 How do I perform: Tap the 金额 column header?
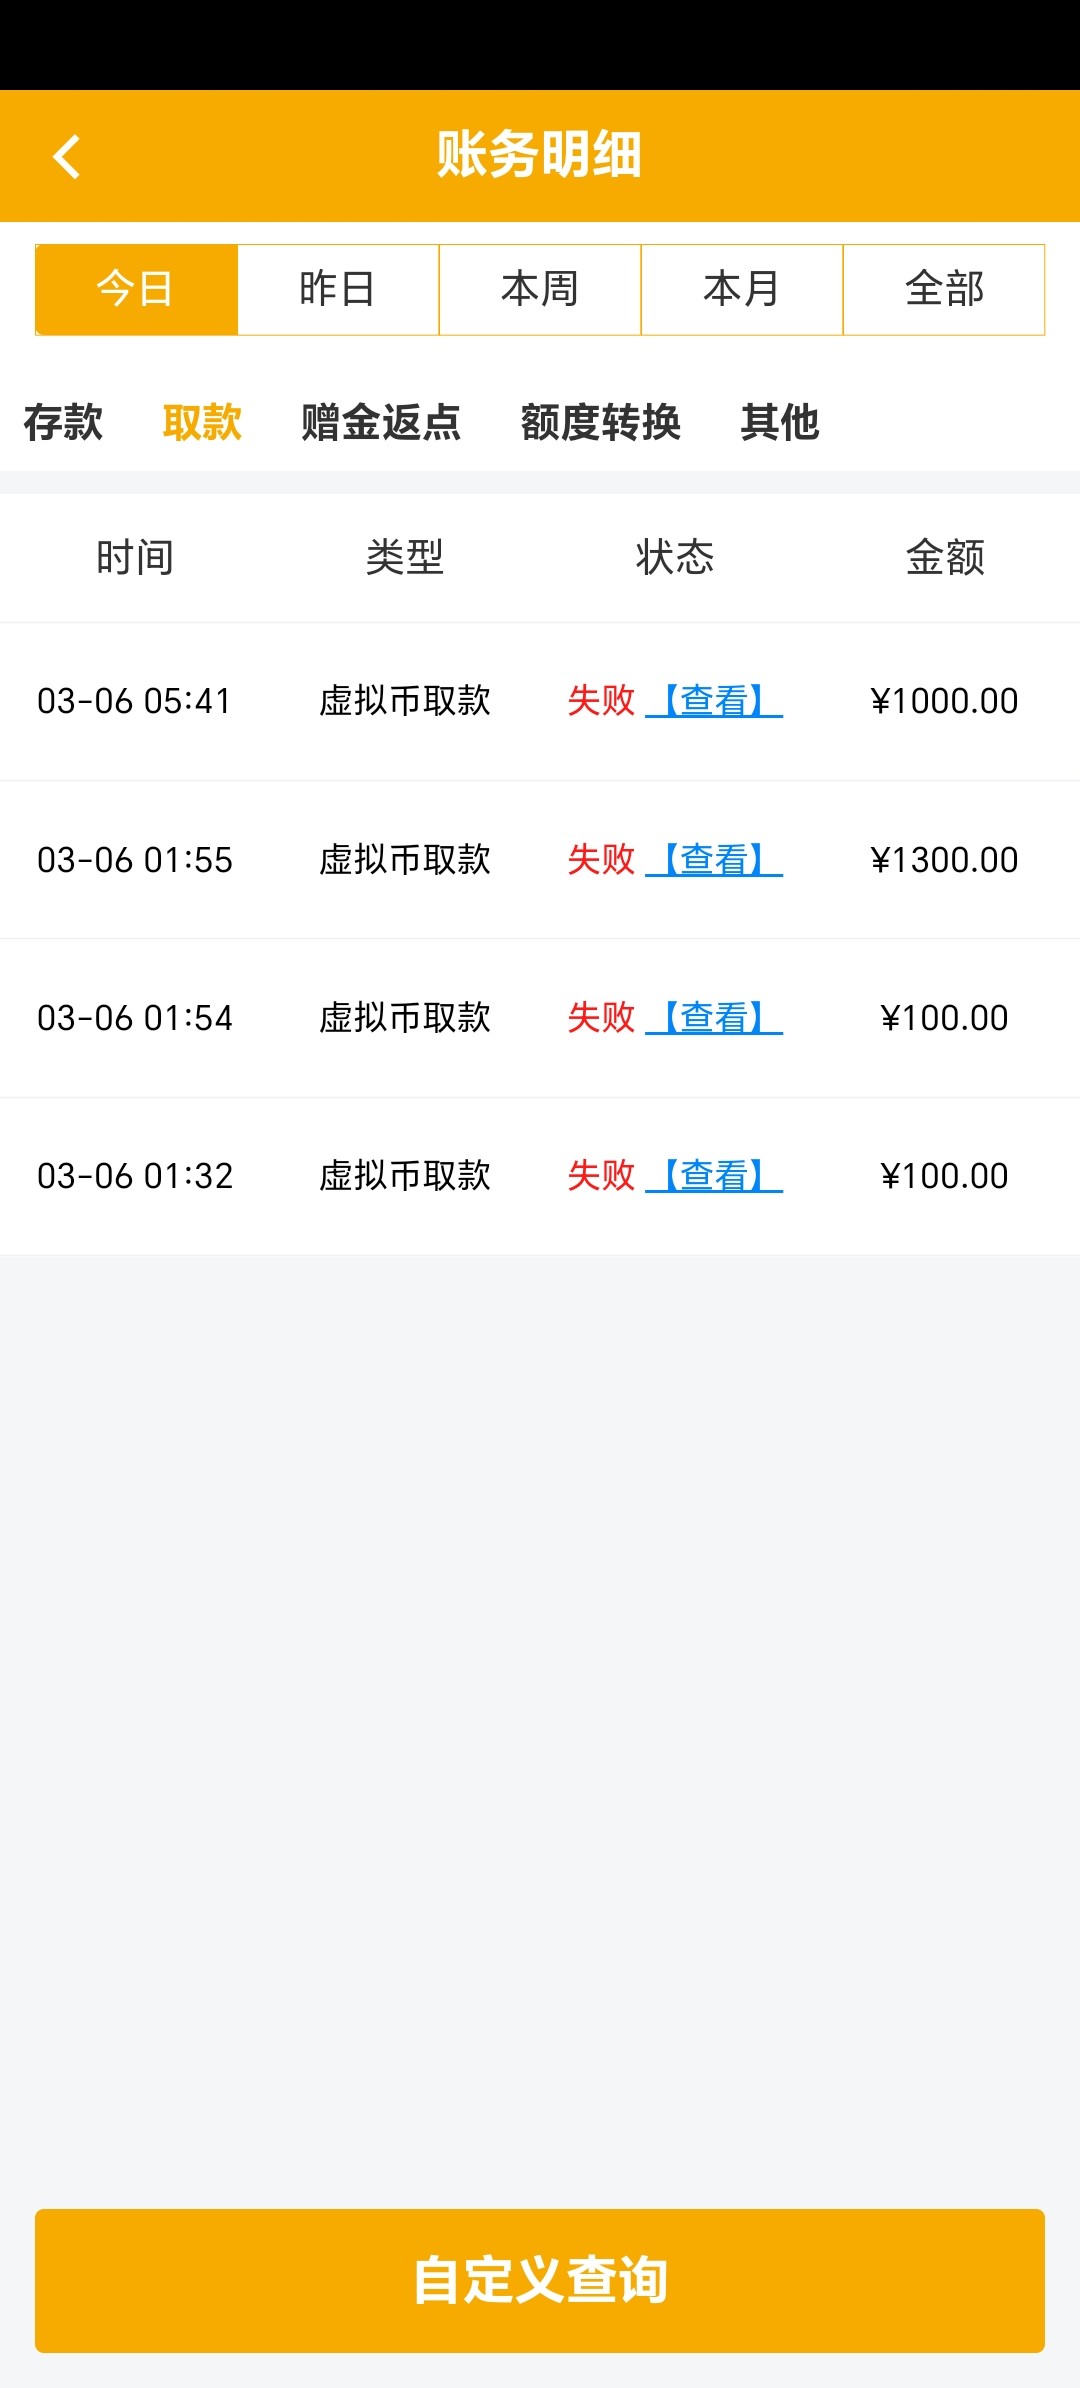coord(945,557)
